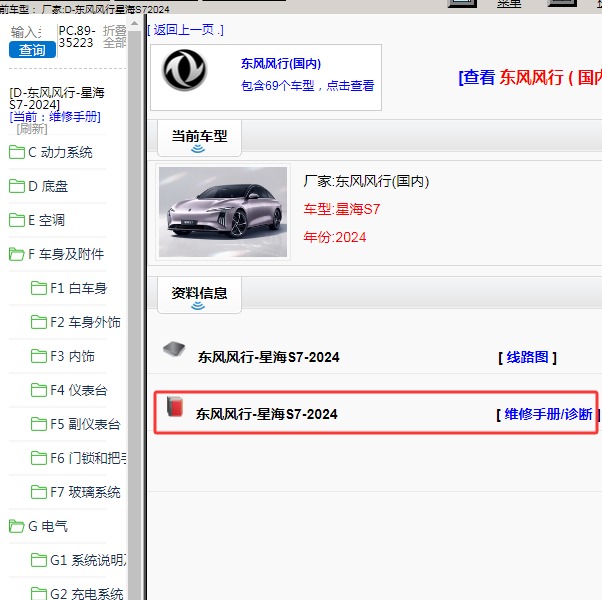Open the Dongfeng logo brand image

185,70
